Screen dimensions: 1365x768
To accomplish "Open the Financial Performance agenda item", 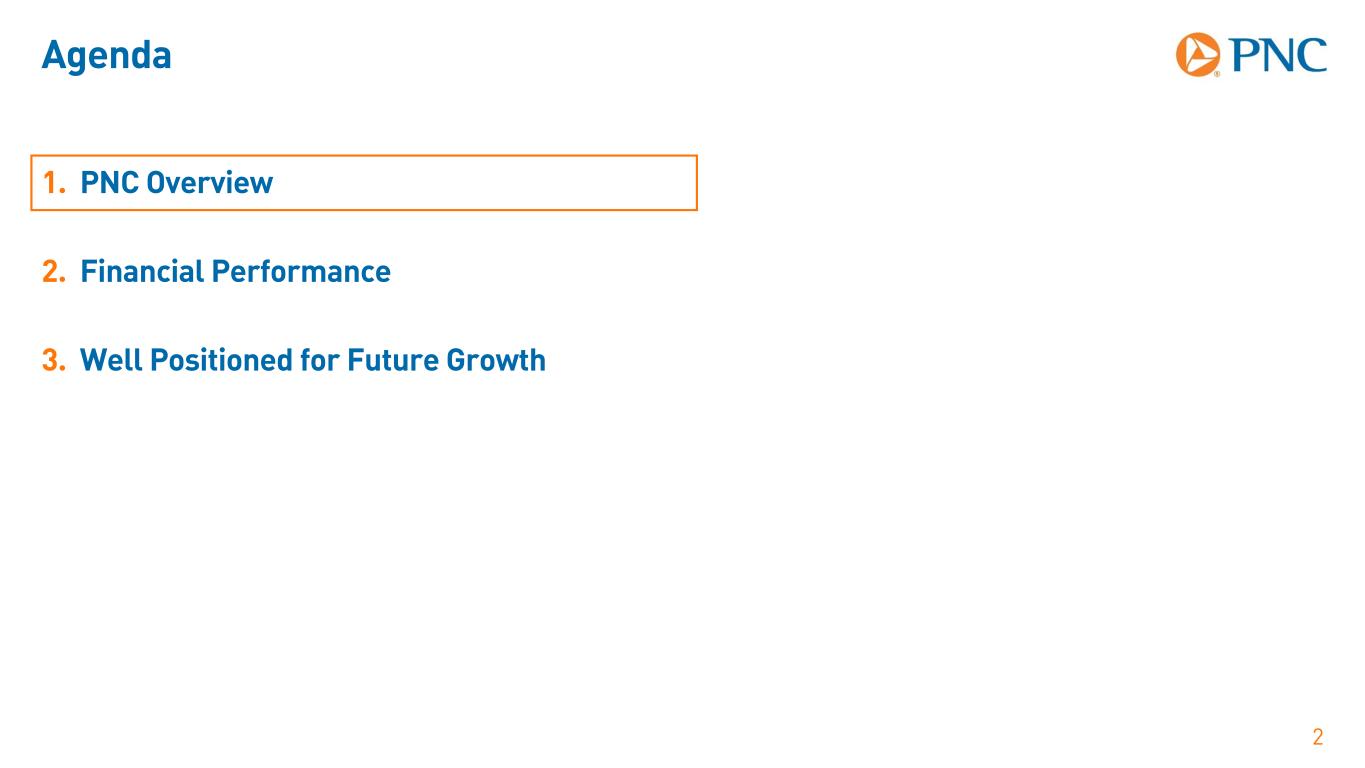I will coord(235,271).
